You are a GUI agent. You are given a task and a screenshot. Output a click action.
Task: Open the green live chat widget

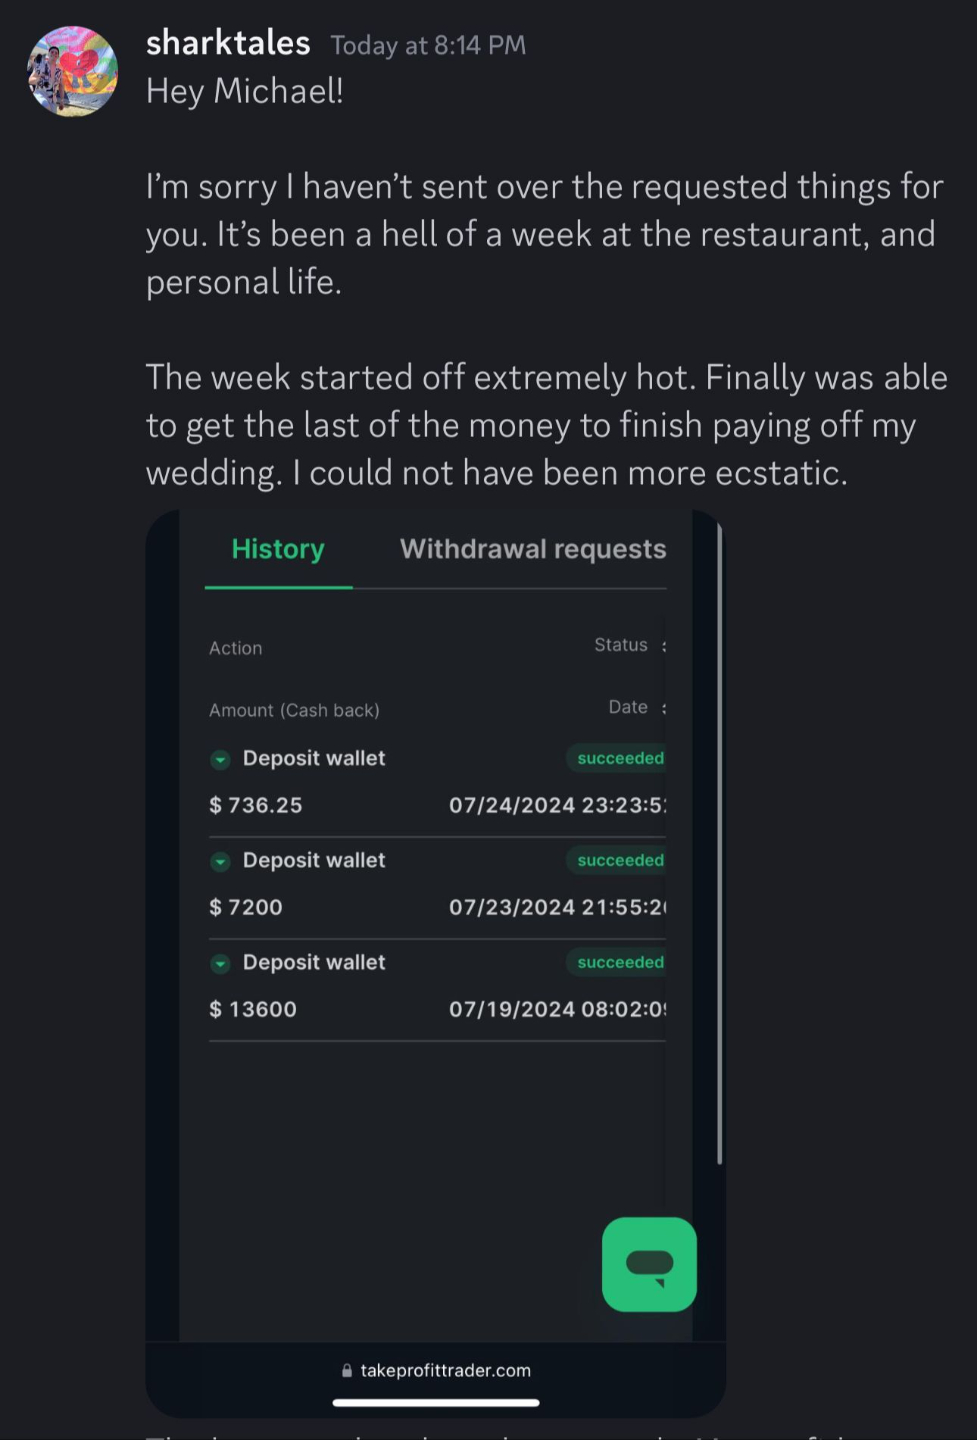[x=649, y=1264]
